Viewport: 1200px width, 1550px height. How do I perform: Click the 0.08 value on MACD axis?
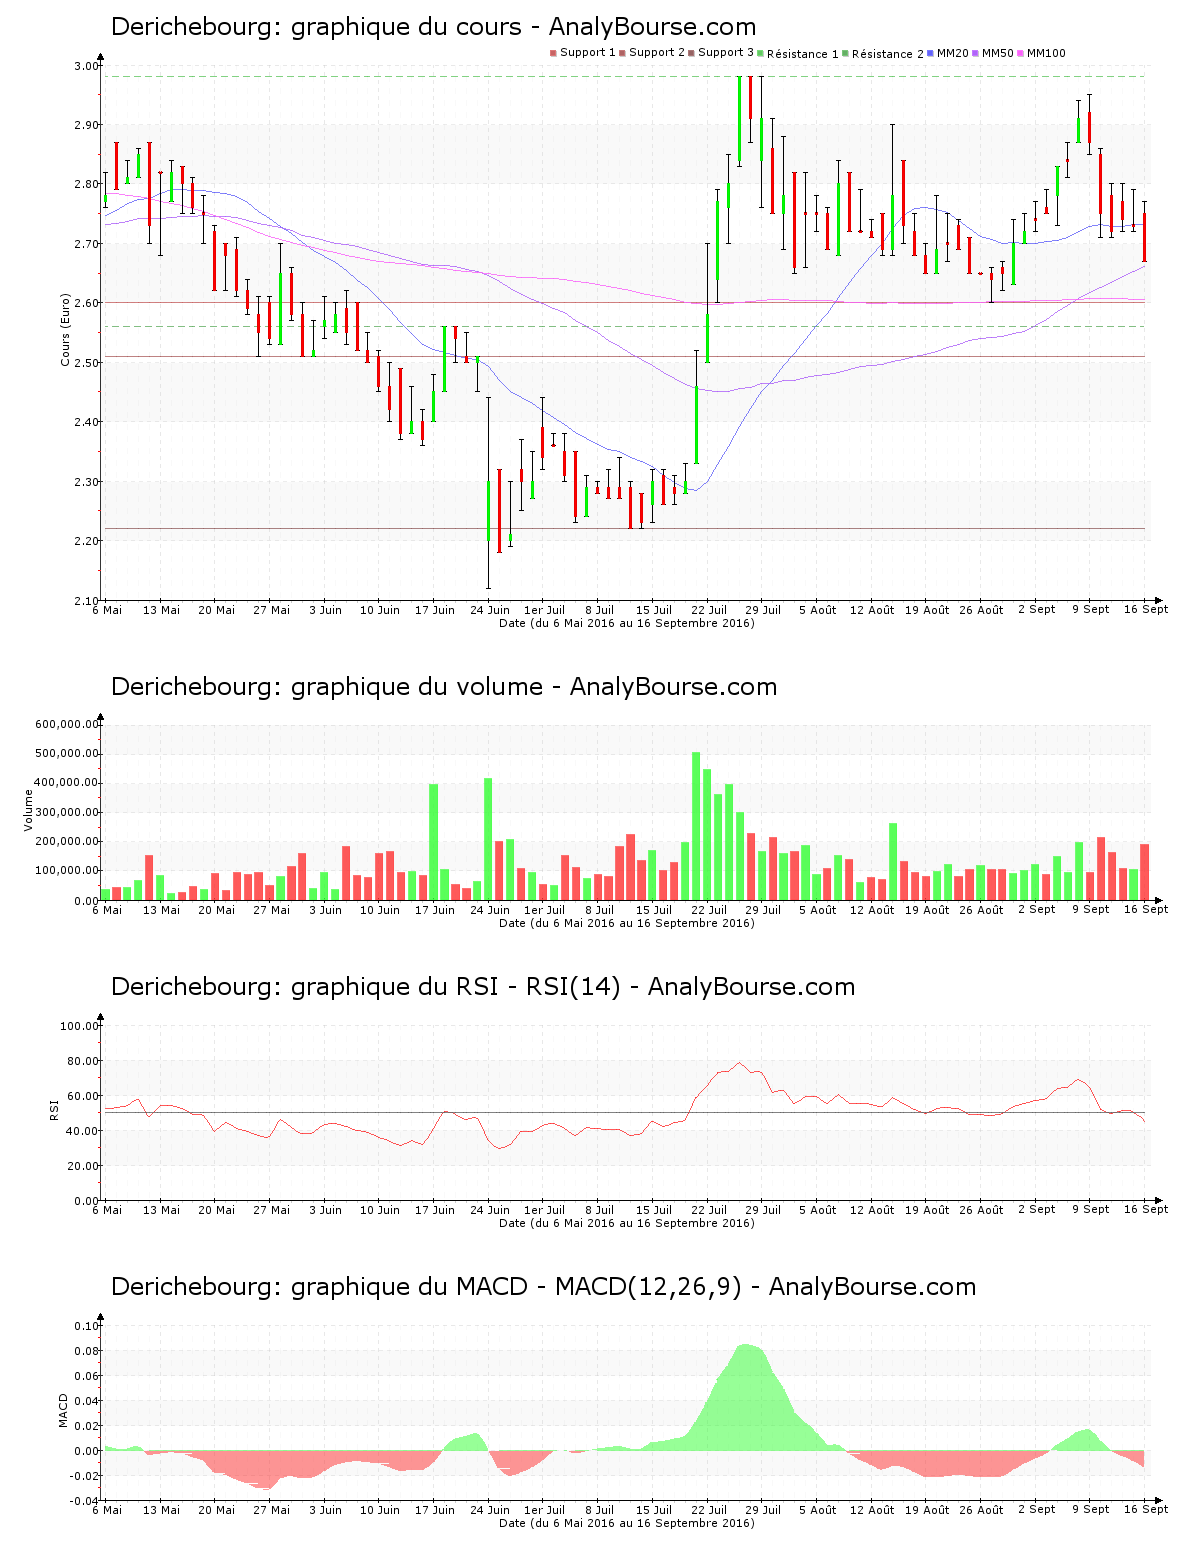click(87, 1351)
